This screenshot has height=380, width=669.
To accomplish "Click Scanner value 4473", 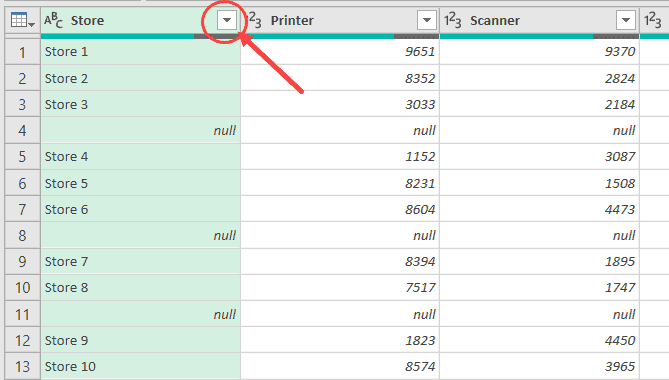I will point(540,209).
